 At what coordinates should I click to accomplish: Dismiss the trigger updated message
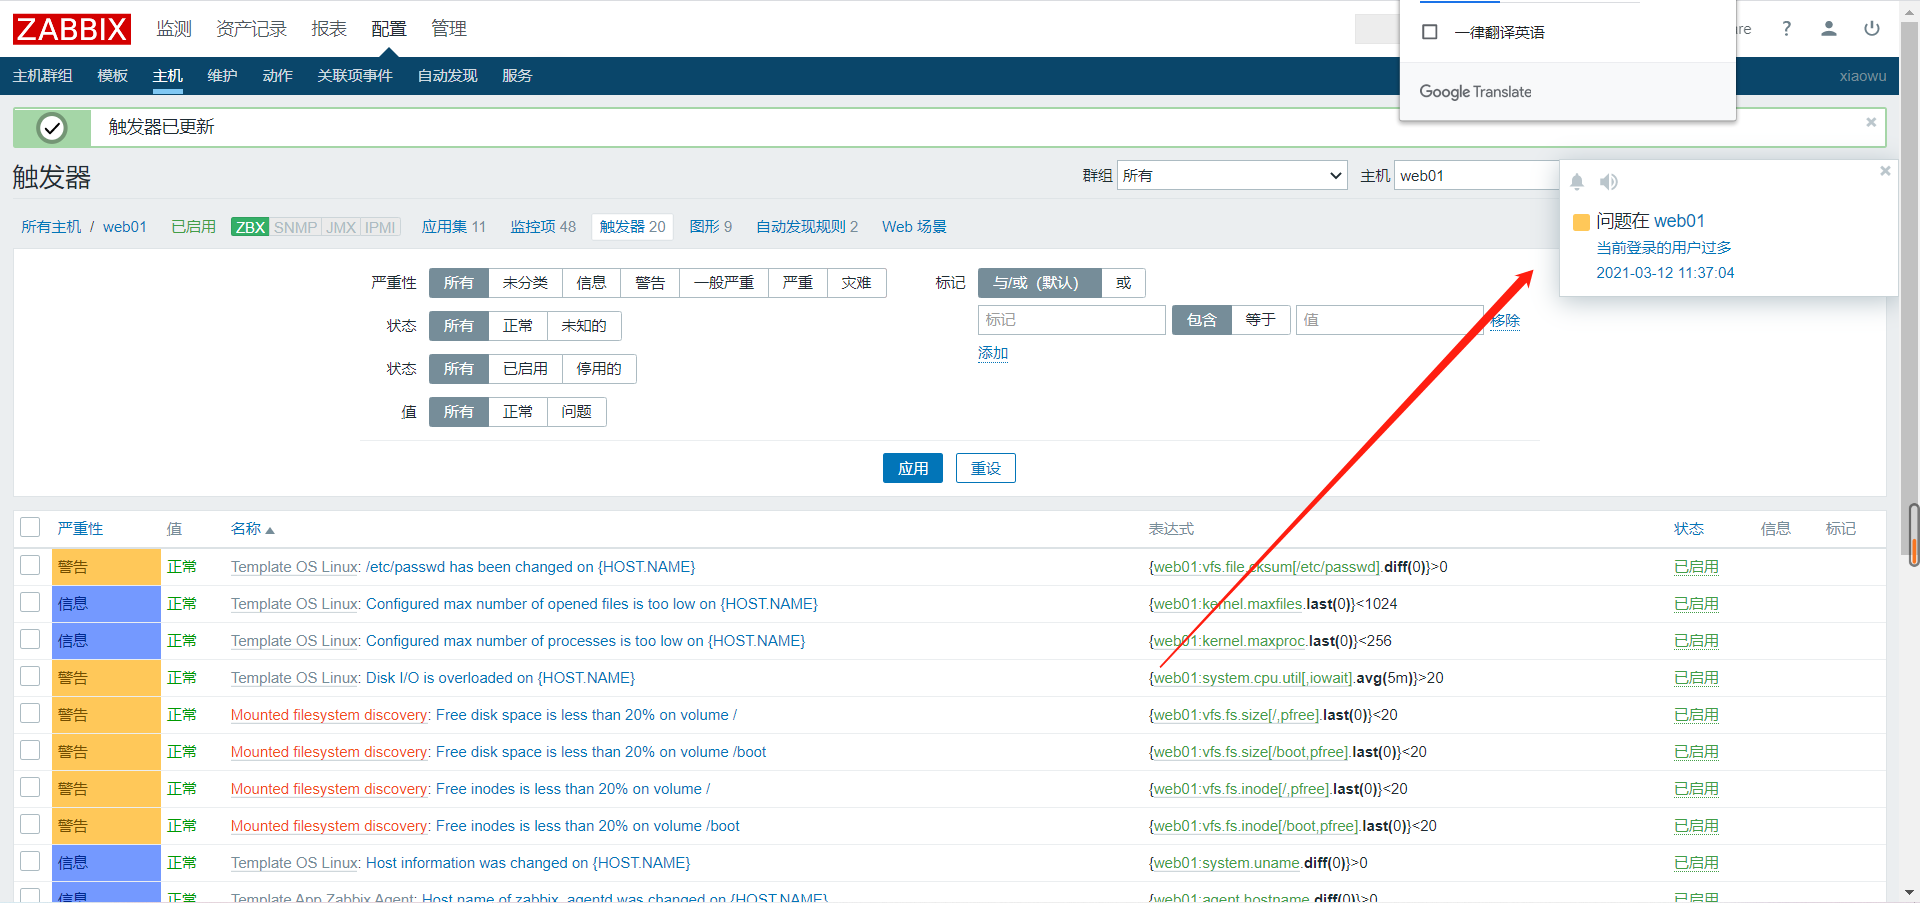pos(1870,123)
